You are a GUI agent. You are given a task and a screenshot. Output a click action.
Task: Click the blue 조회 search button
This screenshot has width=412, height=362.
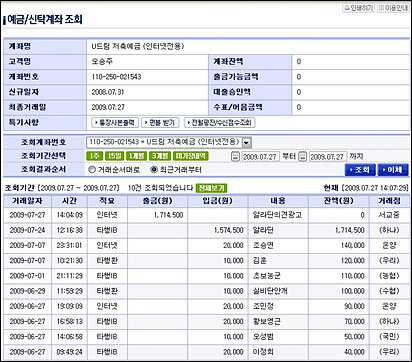(360, 170)
